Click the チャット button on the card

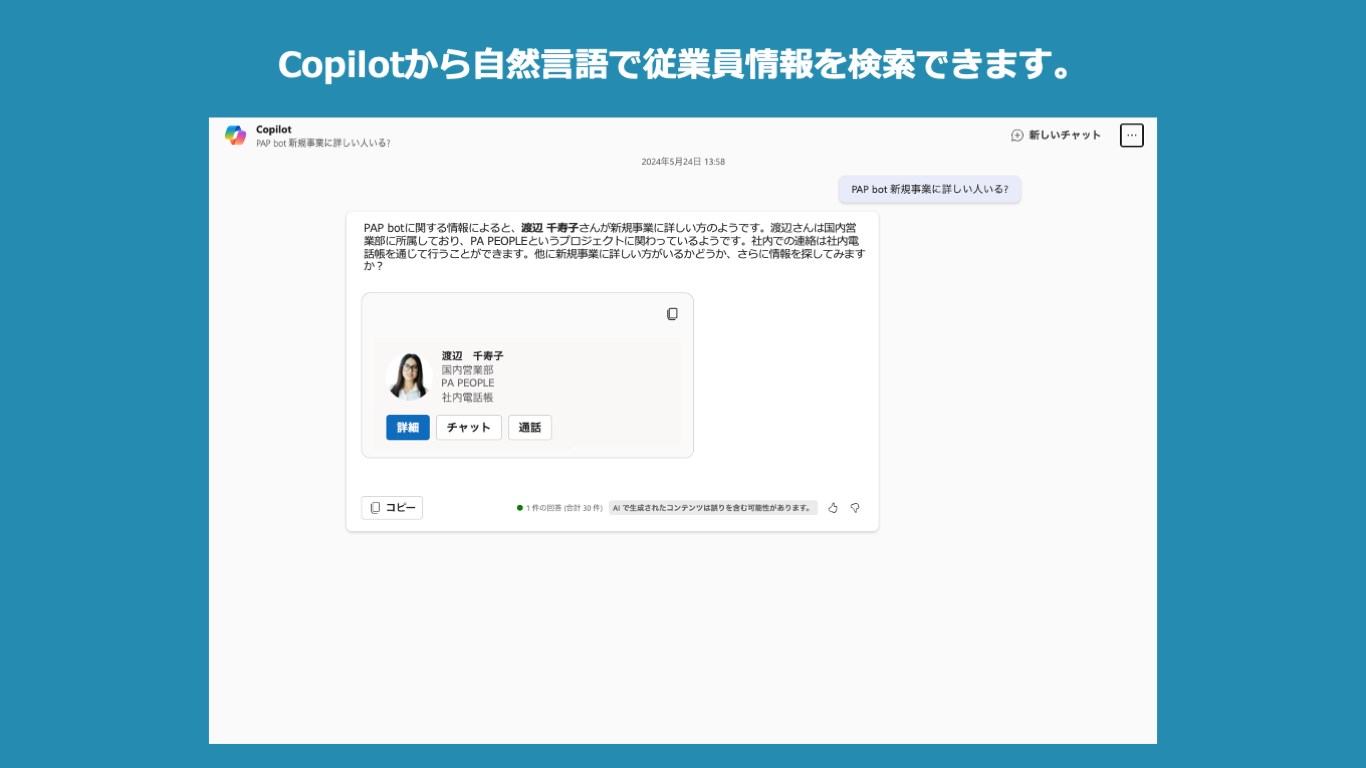[x=469, y=427]
